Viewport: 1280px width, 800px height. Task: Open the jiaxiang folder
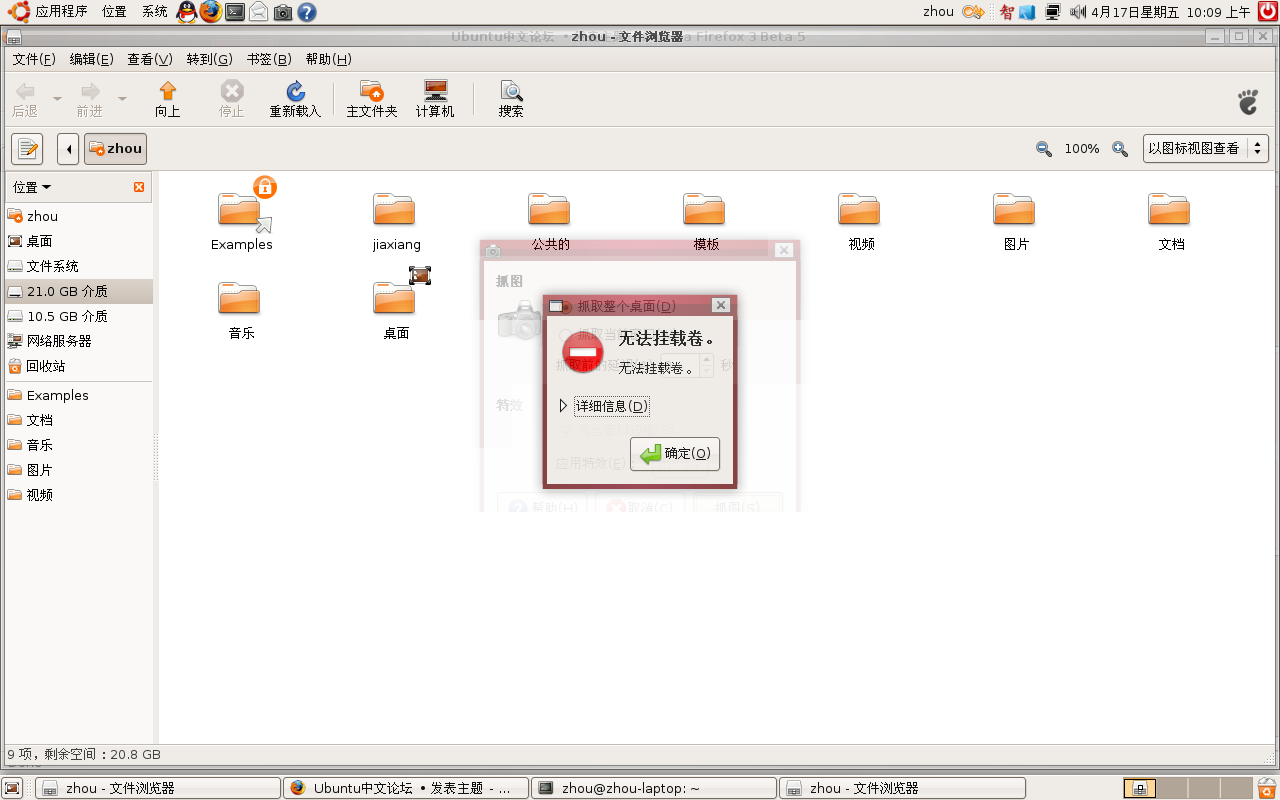pos(396,220)
